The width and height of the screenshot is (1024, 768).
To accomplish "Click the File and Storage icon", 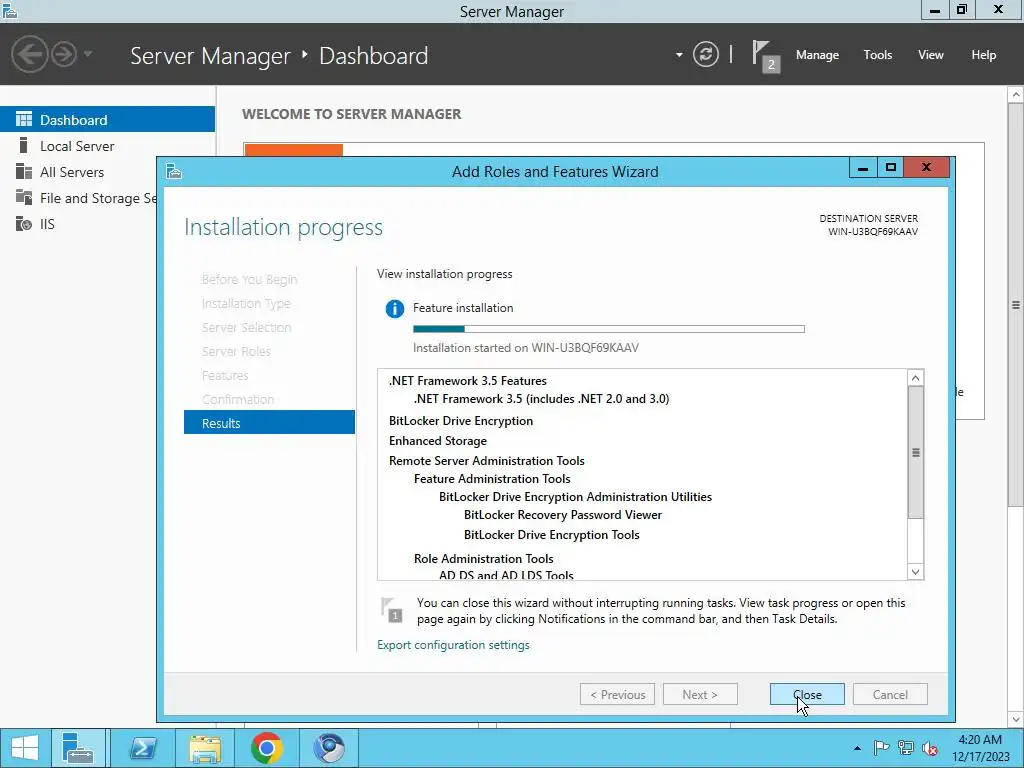I will pyautogui.click(x=24, y=197).
